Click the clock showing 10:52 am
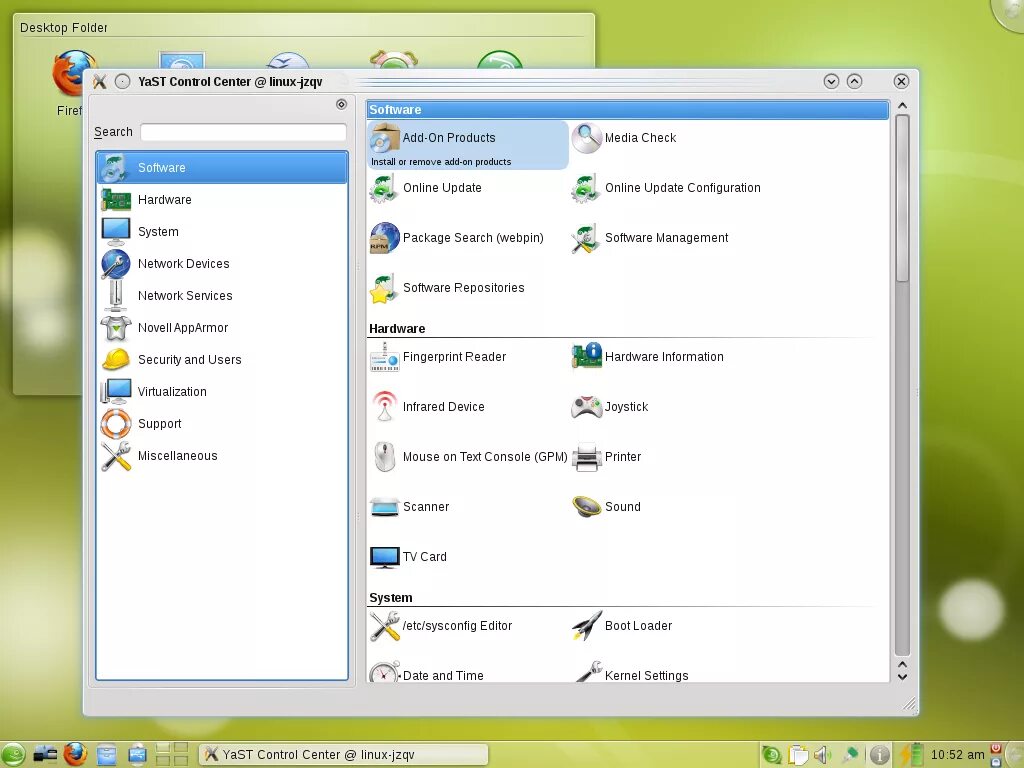This screenshot has width=1024, height=768. click(957, 755)
